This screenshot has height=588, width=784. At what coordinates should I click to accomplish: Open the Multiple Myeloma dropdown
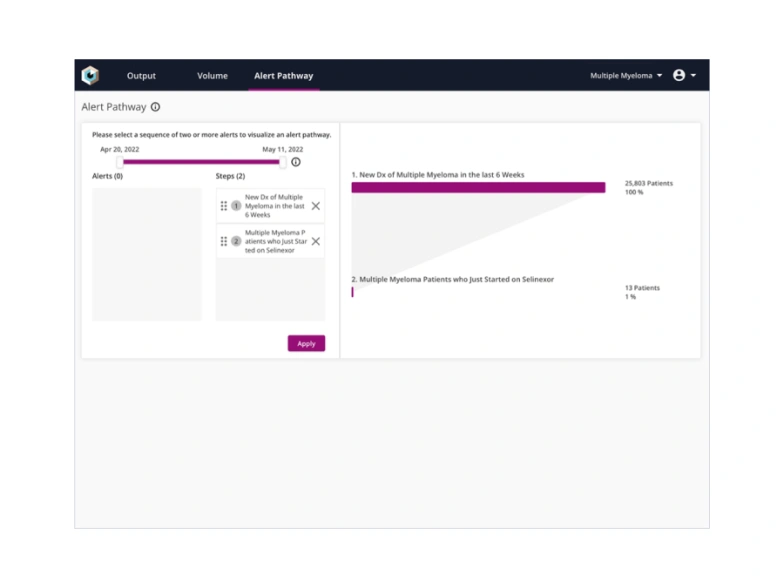tap(626, 76)
